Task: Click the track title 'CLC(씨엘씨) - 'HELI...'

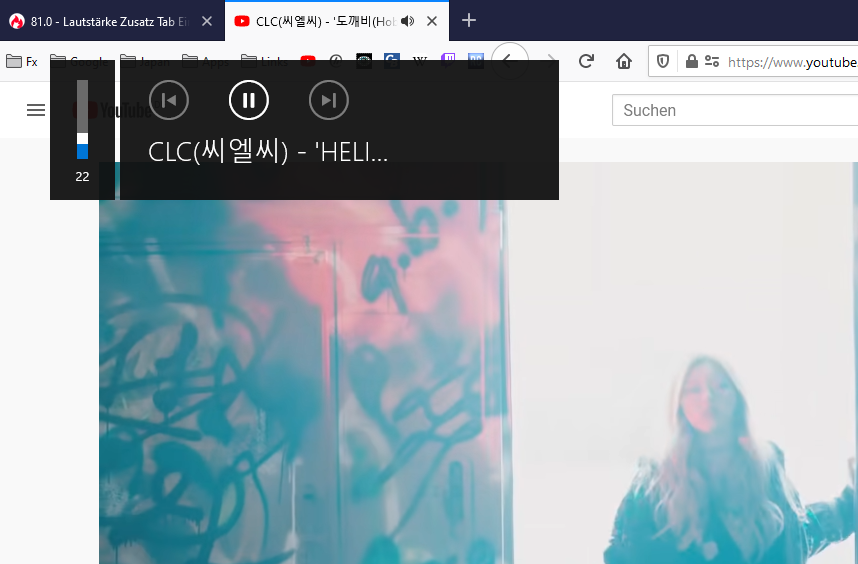Action: (268, 152)
